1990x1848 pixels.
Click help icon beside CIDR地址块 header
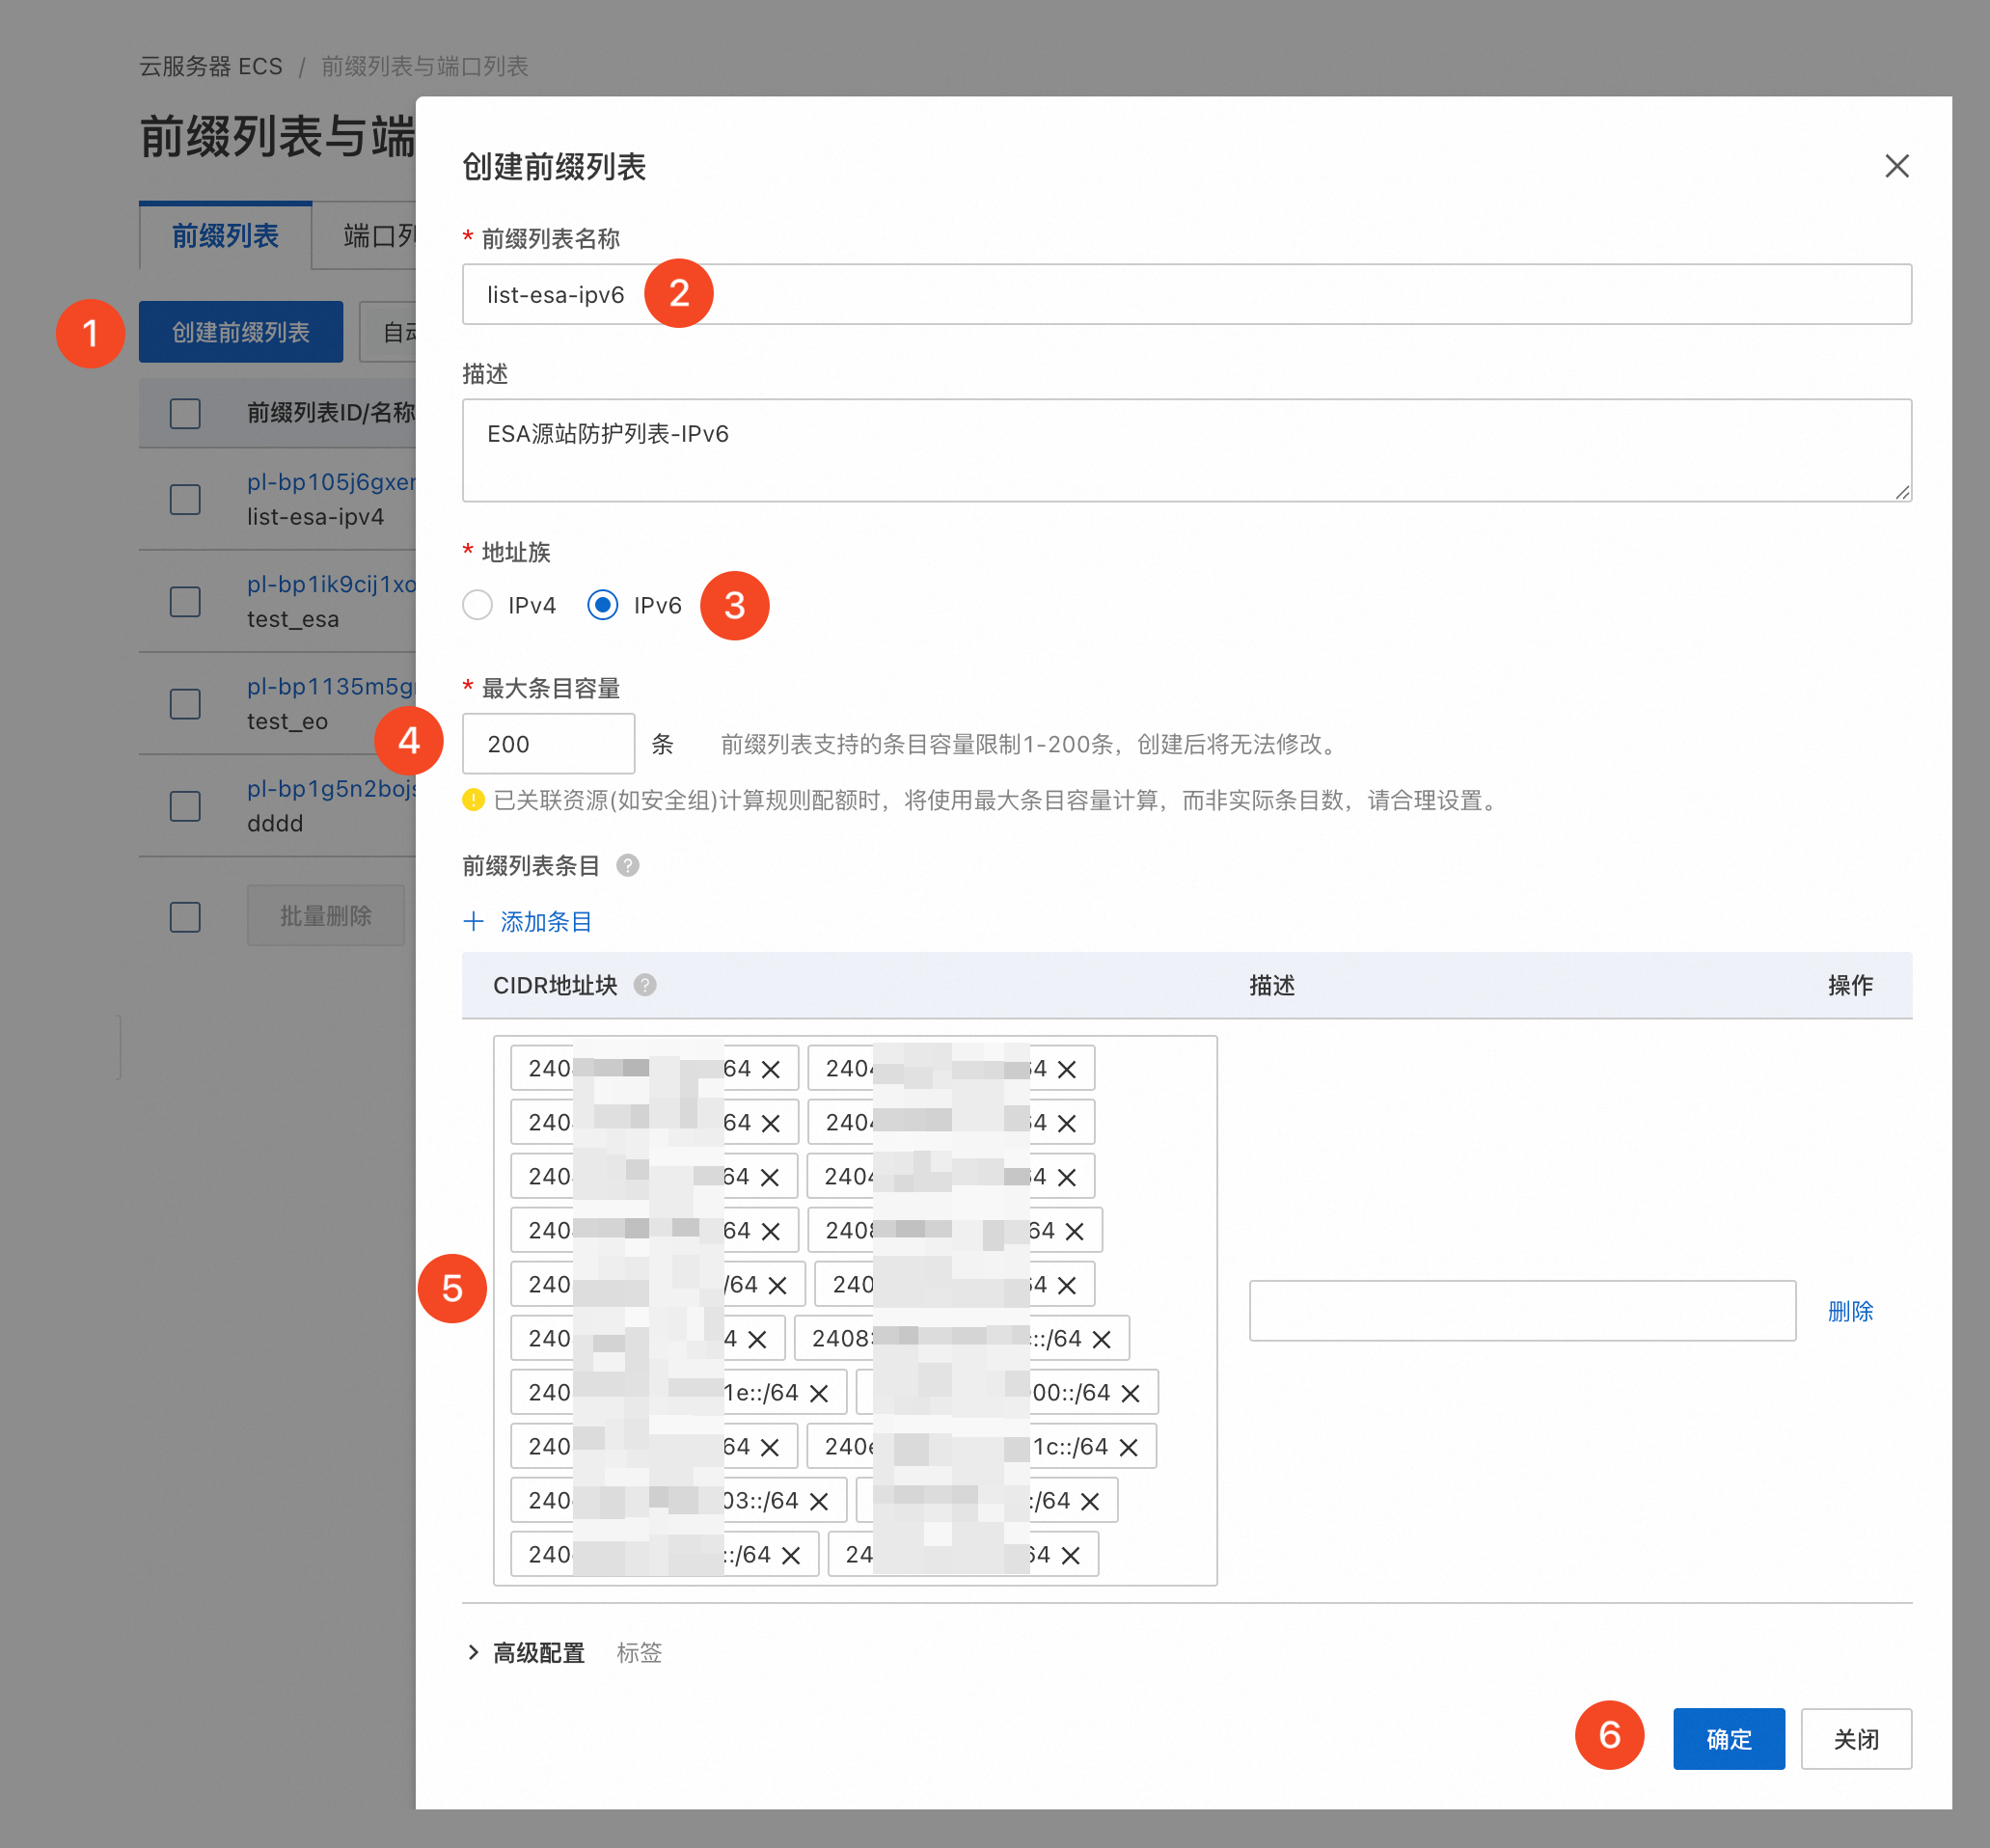[x=645, y=985]
